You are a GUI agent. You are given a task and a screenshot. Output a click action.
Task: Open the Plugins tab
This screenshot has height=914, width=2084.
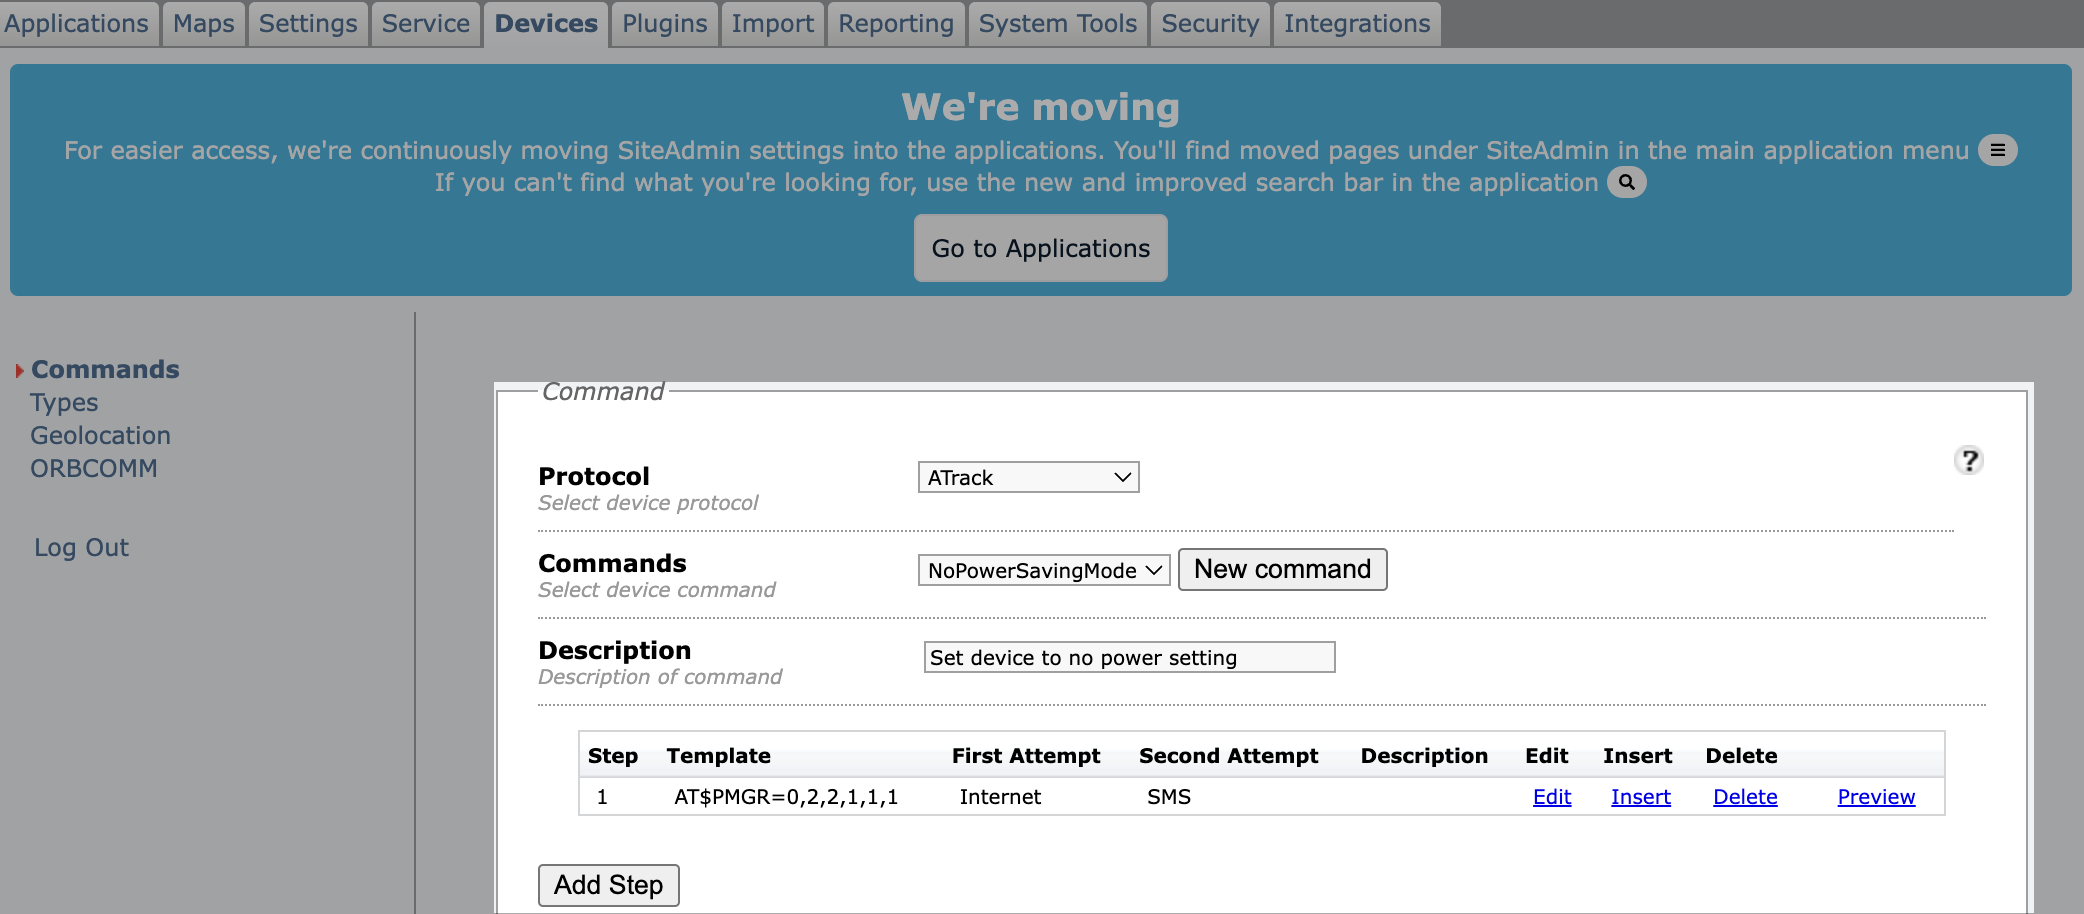pos(665,23)
